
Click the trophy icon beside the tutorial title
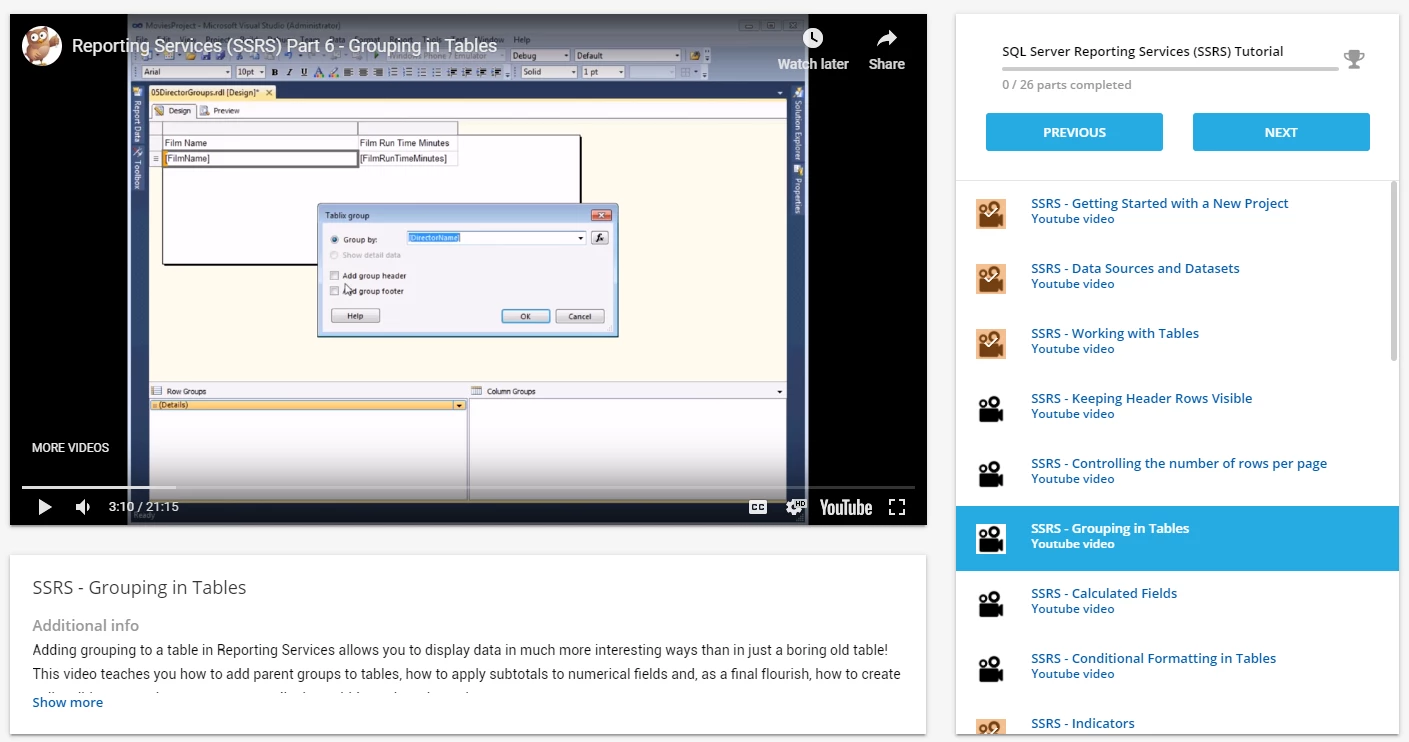pos(1354,60)
